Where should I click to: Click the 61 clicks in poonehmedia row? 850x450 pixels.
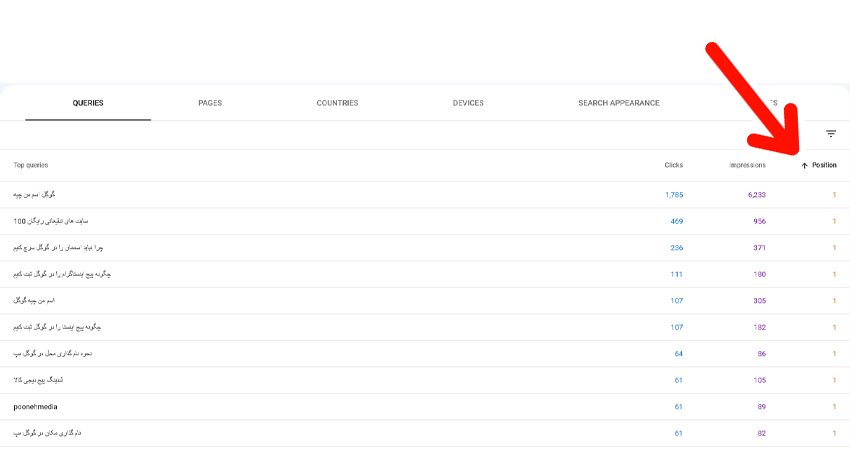click(x=679, y=407)
